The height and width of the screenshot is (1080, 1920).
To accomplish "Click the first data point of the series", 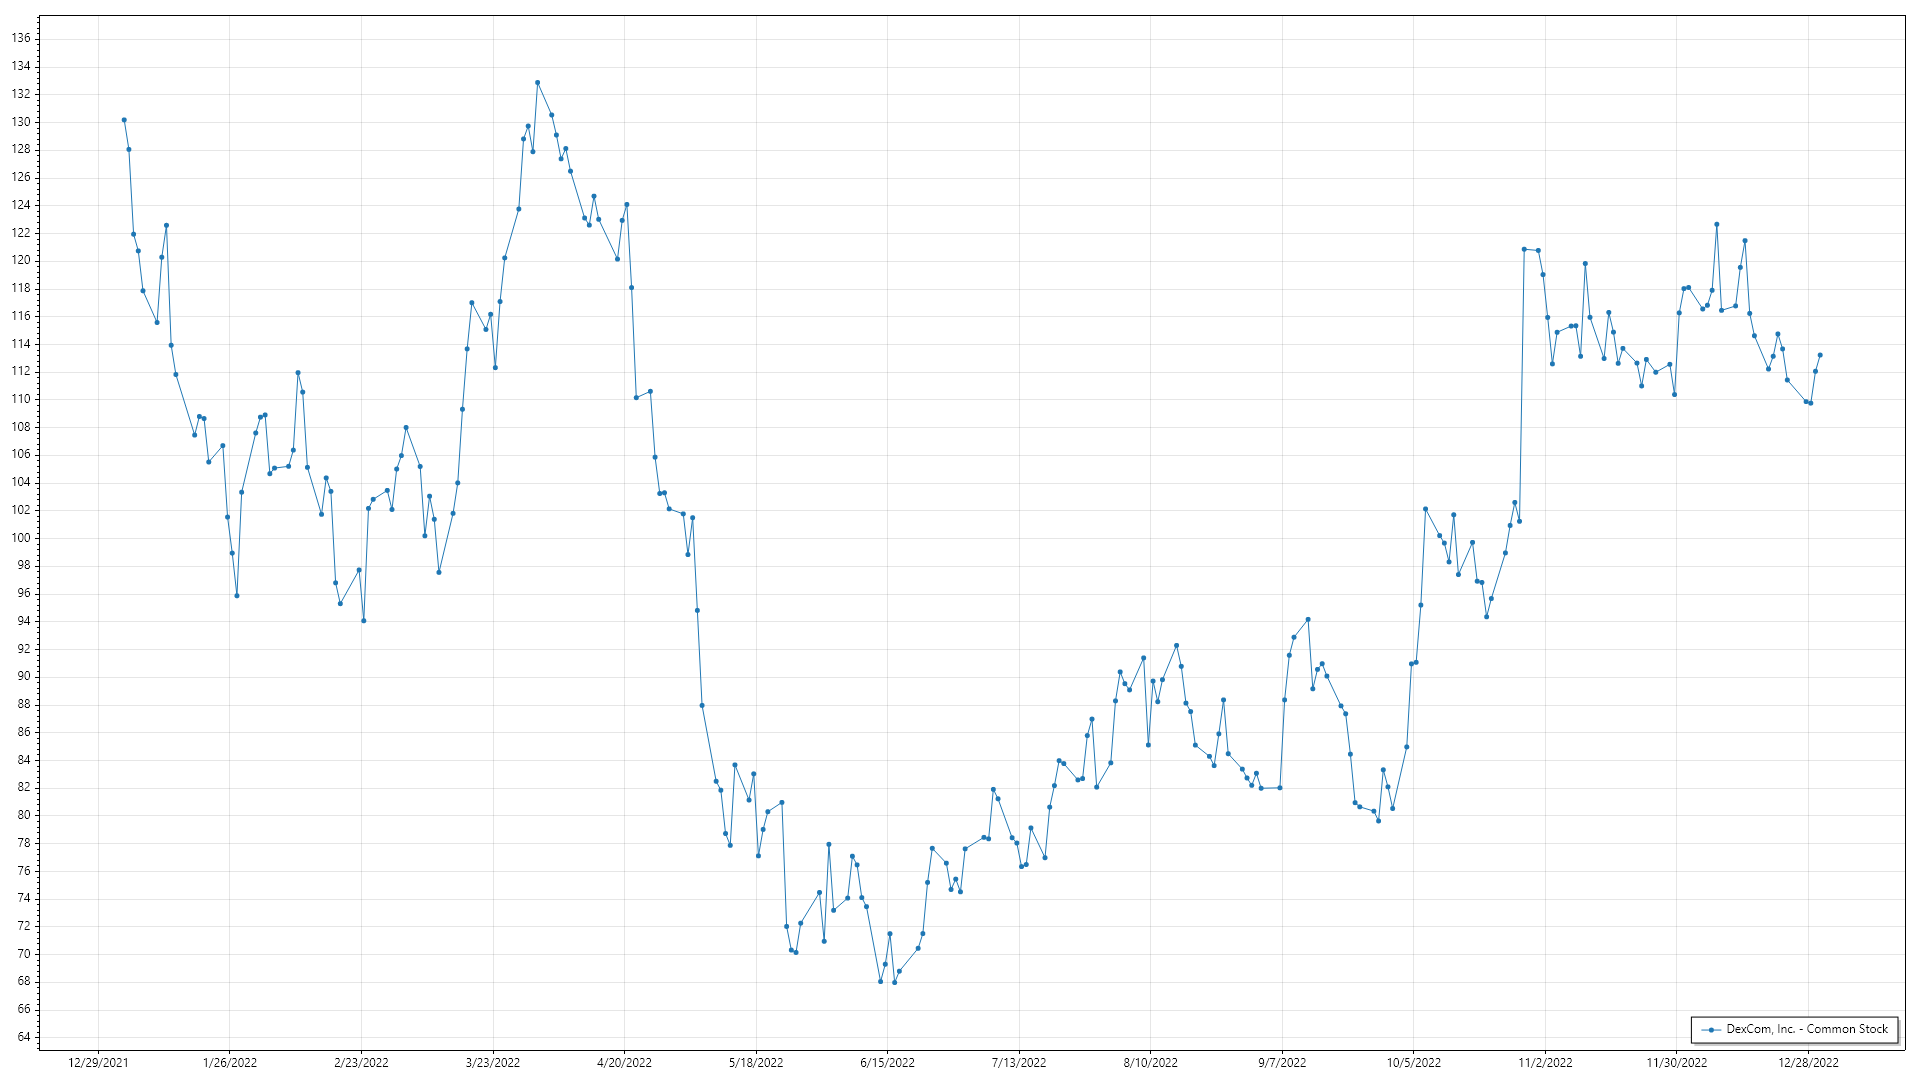I will click(124, 120).
